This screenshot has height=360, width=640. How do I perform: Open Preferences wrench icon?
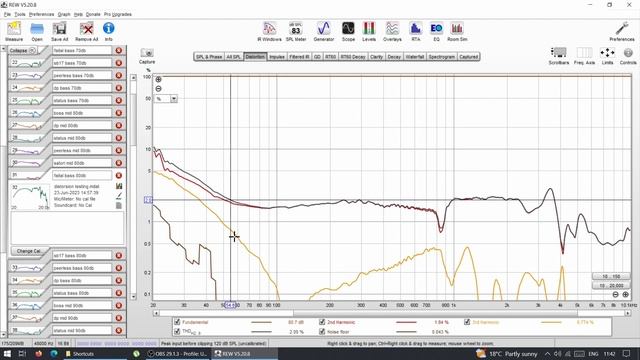[622, 31]
